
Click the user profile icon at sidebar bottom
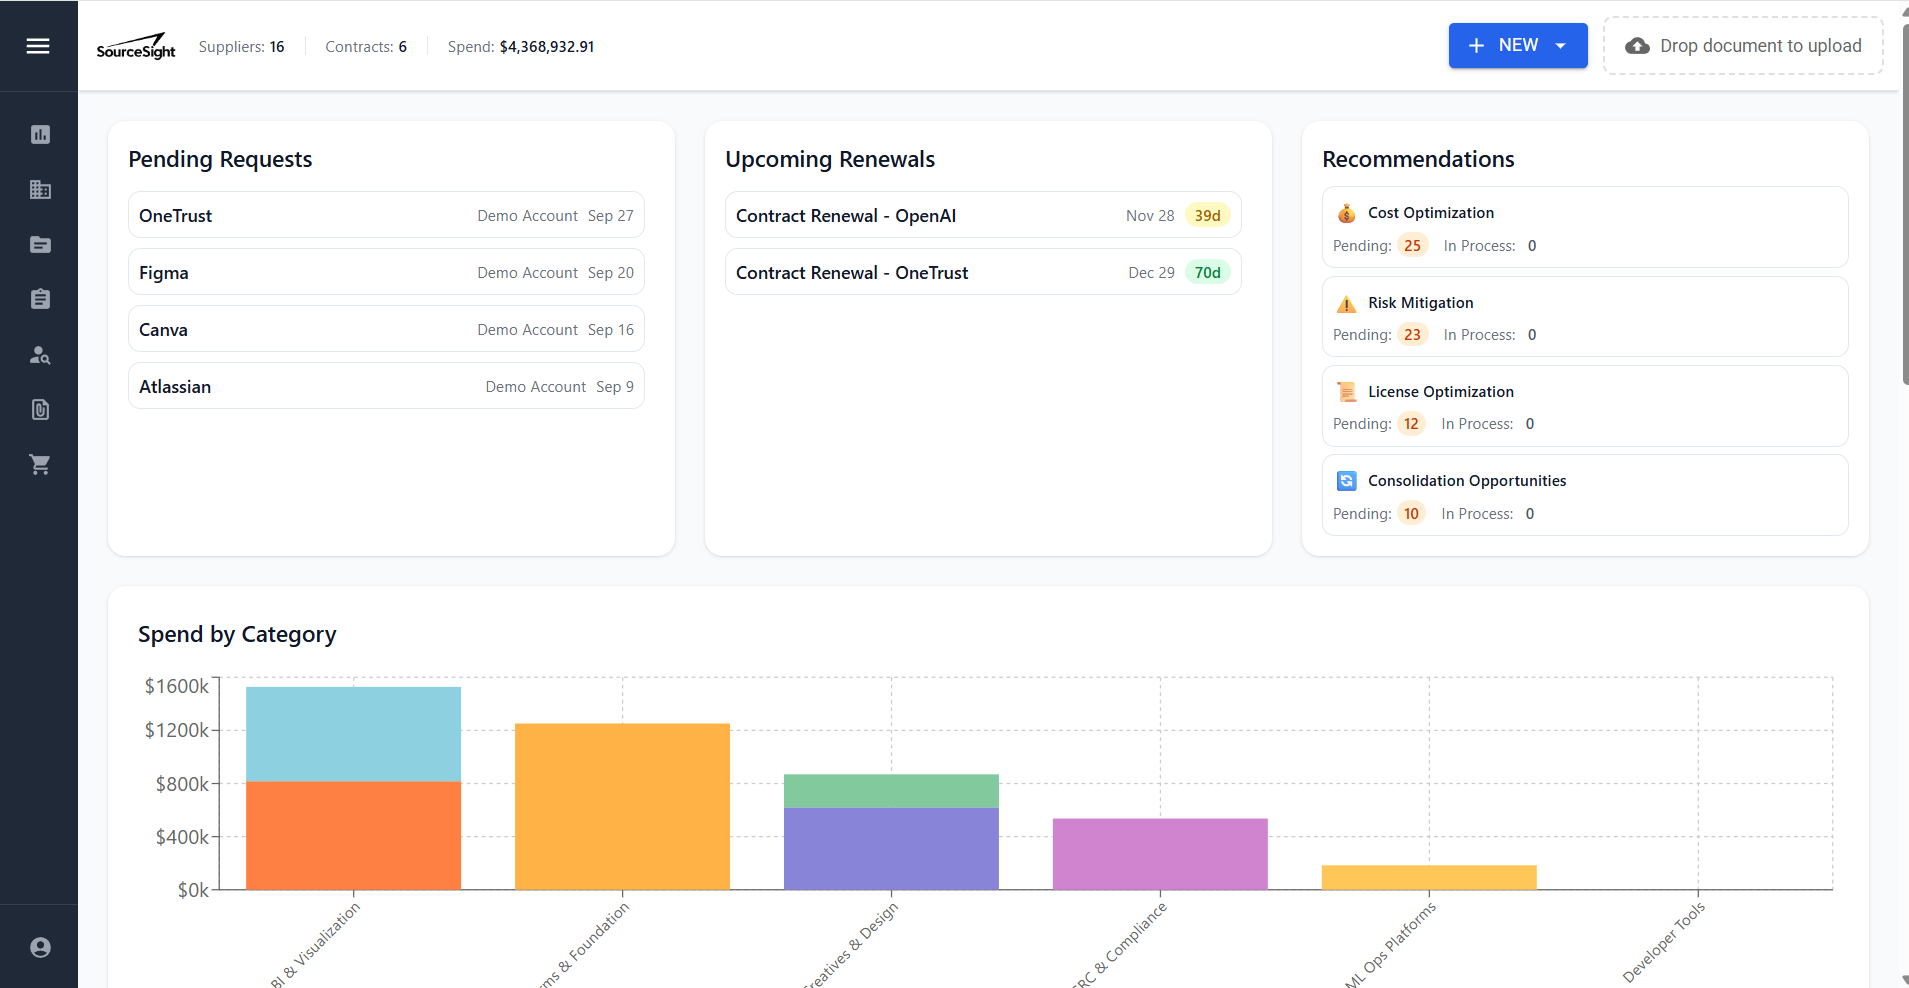click(x=39, y=946)
